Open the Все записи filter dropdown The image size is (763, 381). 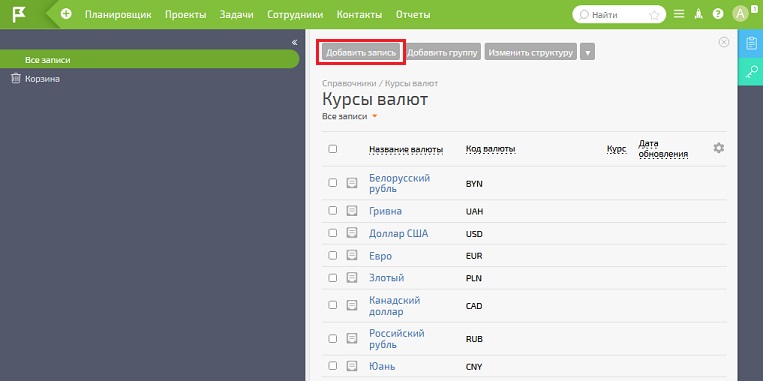click(x=350, y=116)
